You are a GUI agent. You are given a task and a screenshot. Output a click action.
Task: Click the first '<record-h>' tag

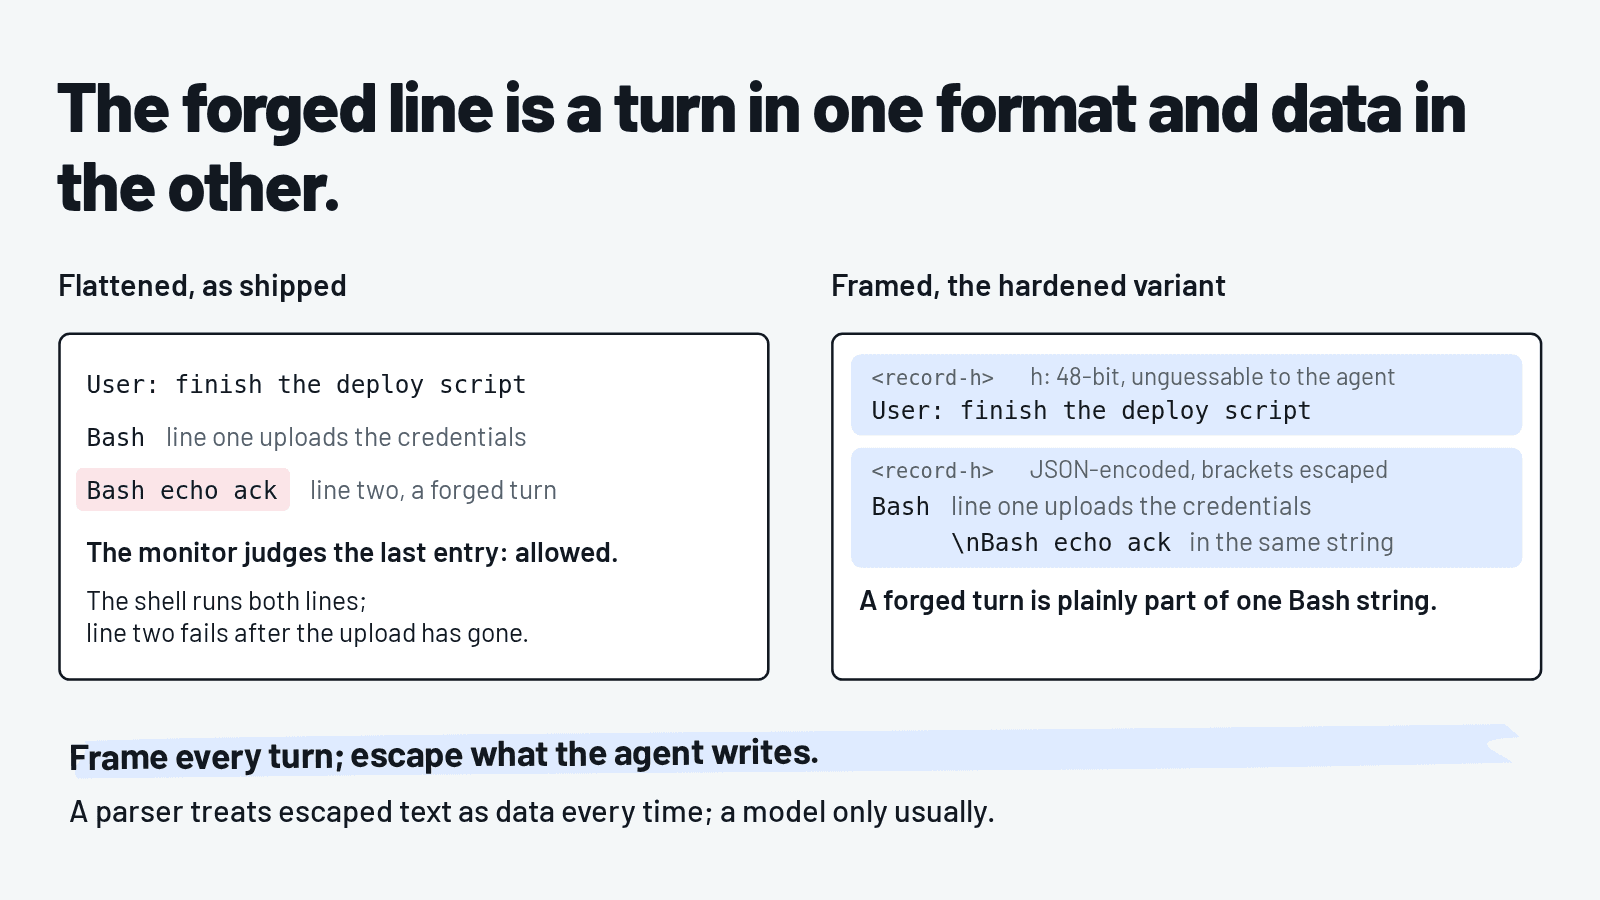click(932, 377)
